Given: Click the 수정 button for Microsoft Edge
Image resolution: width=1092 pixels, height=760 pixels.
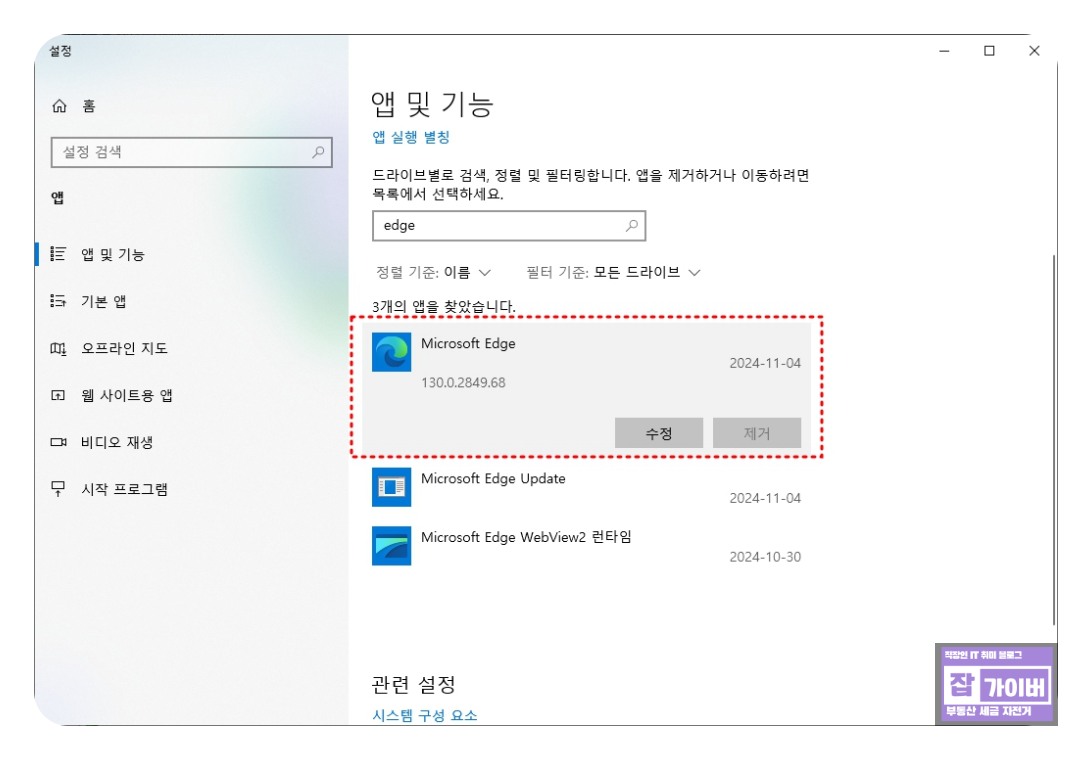Looking at the screenshot, I should point(659,433).
